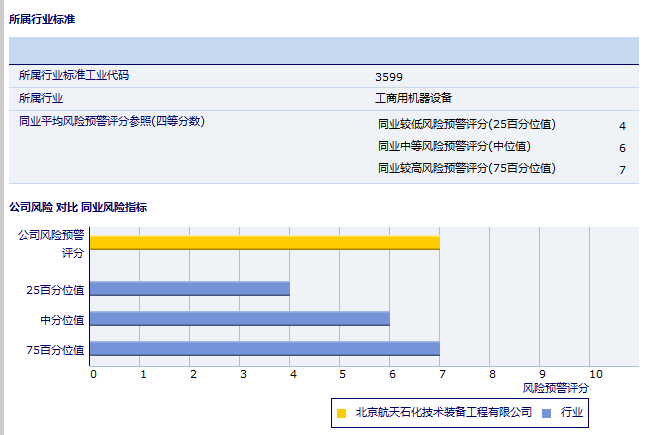
Task: Select the industry code value 3599
Action: click(x=387, y=76)
